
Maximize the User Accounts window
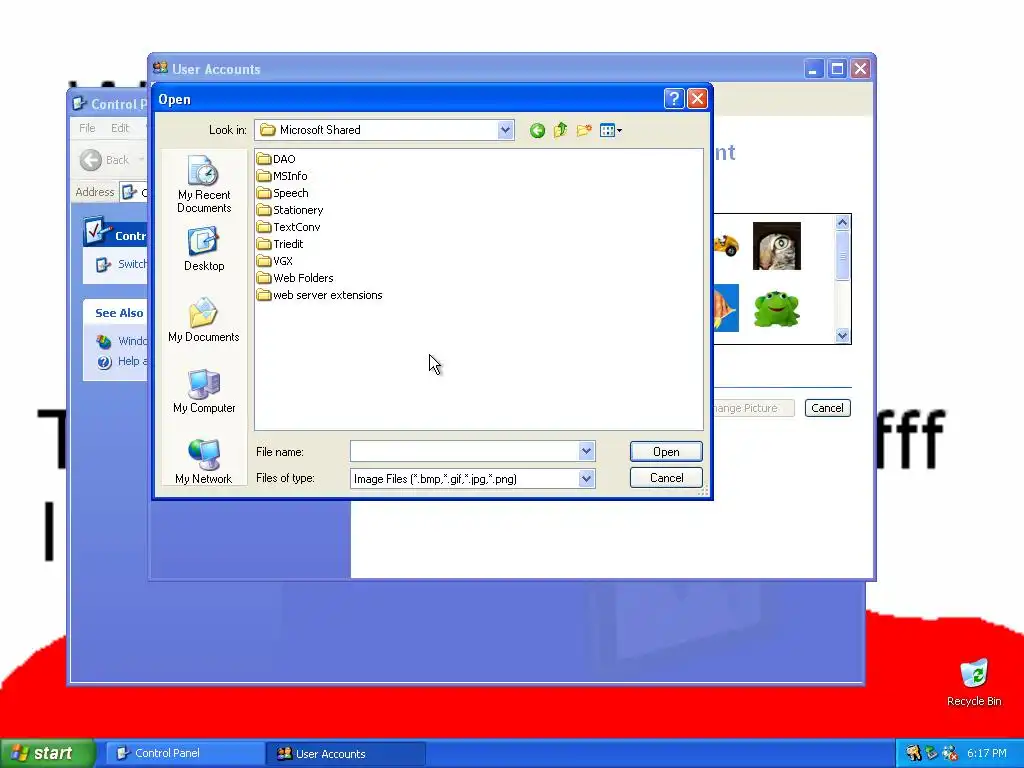(x=837, y=69)
